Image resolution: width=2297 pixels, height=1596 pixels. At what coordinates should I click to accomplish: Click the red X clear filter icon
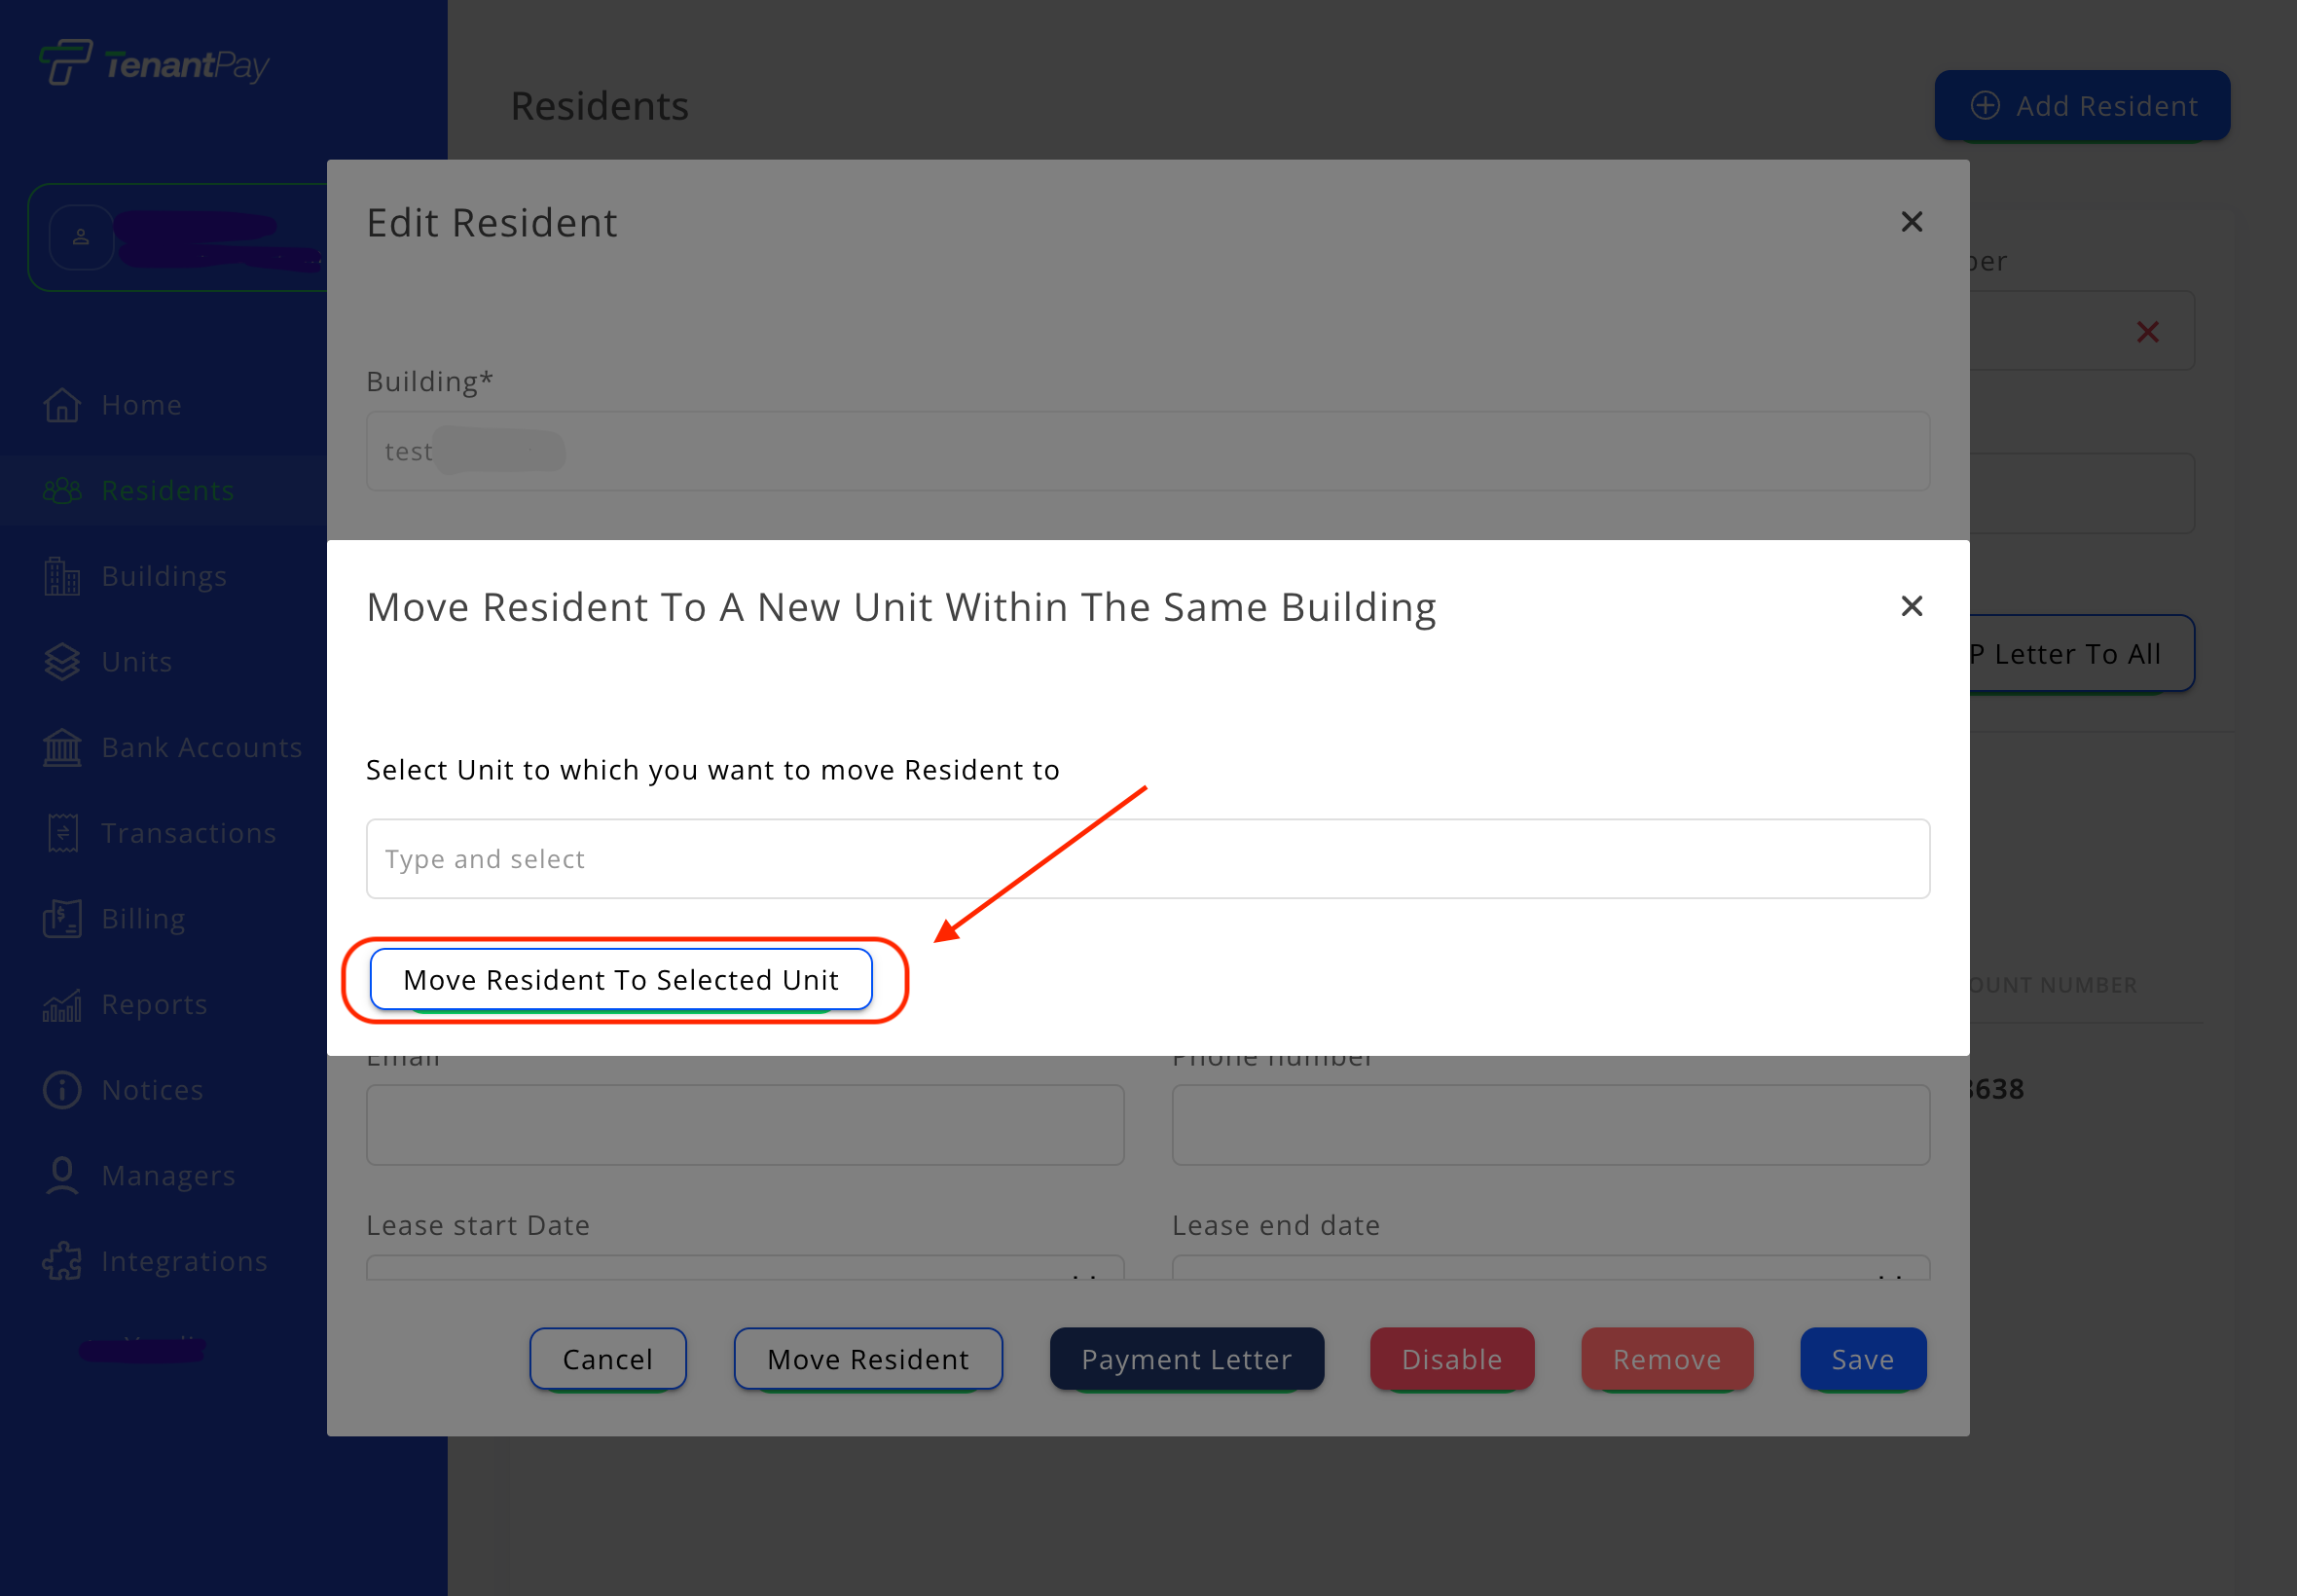pos(2147,332)
